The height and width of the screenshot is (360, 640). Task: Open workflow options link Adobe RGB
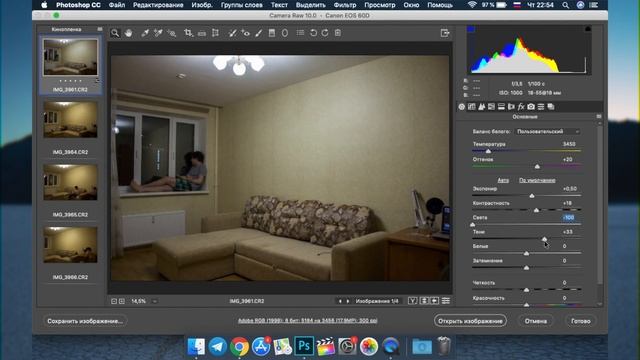click(308, 321)
